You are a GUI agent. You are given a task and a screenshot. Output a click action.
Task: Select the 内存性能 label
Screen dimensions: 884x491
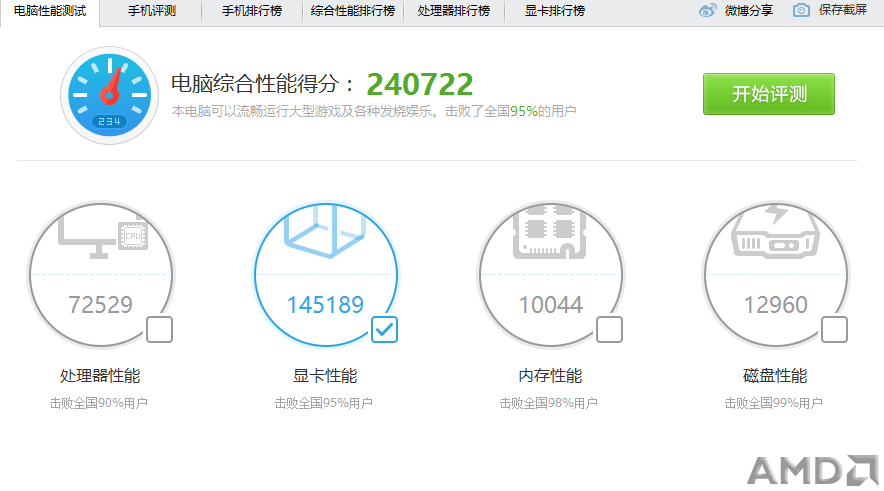550,376
